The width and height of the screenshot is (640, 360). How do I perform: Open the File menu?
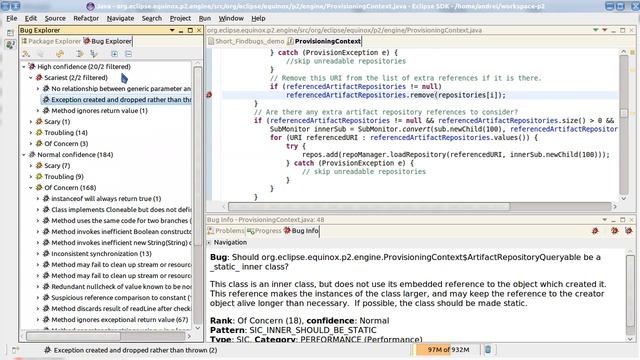pyautogui.click(x=12, y=18)
